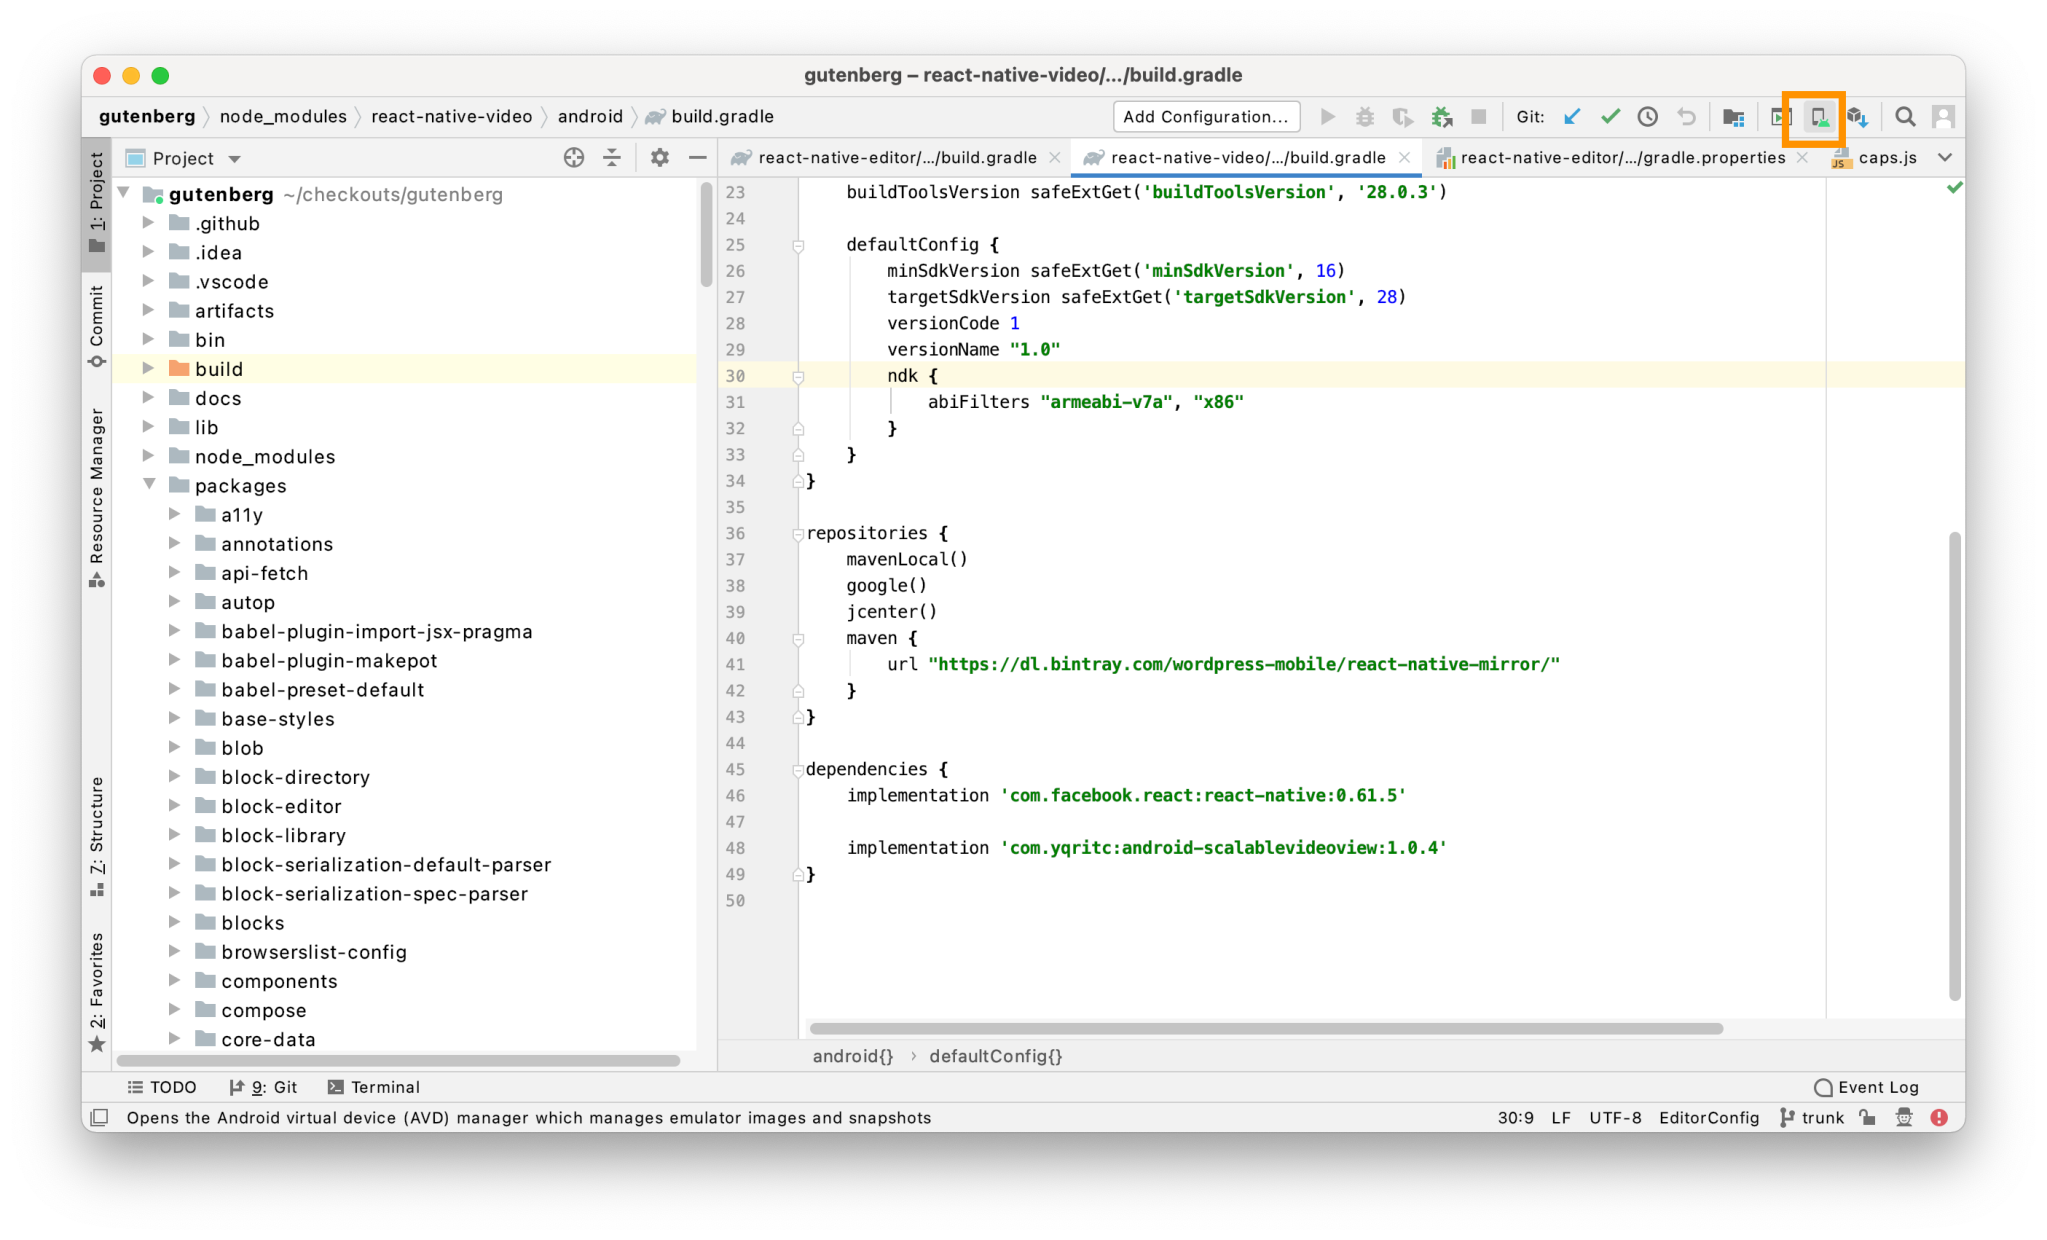
Task: Open Search Everywhere magnifier icon
Action: click(1906, 117)
